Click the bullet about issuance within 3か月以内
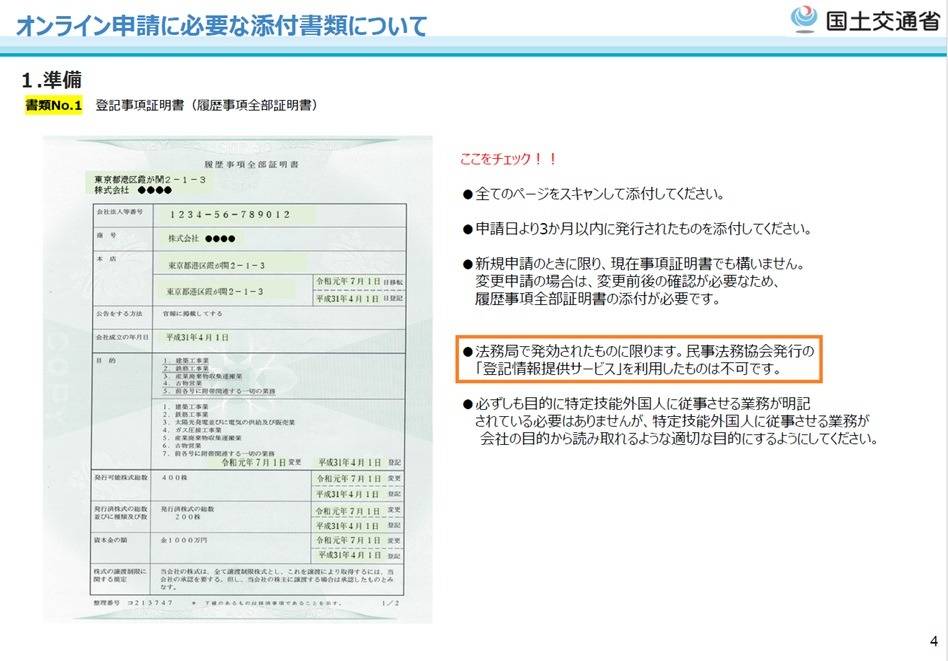 pos(636,229)
